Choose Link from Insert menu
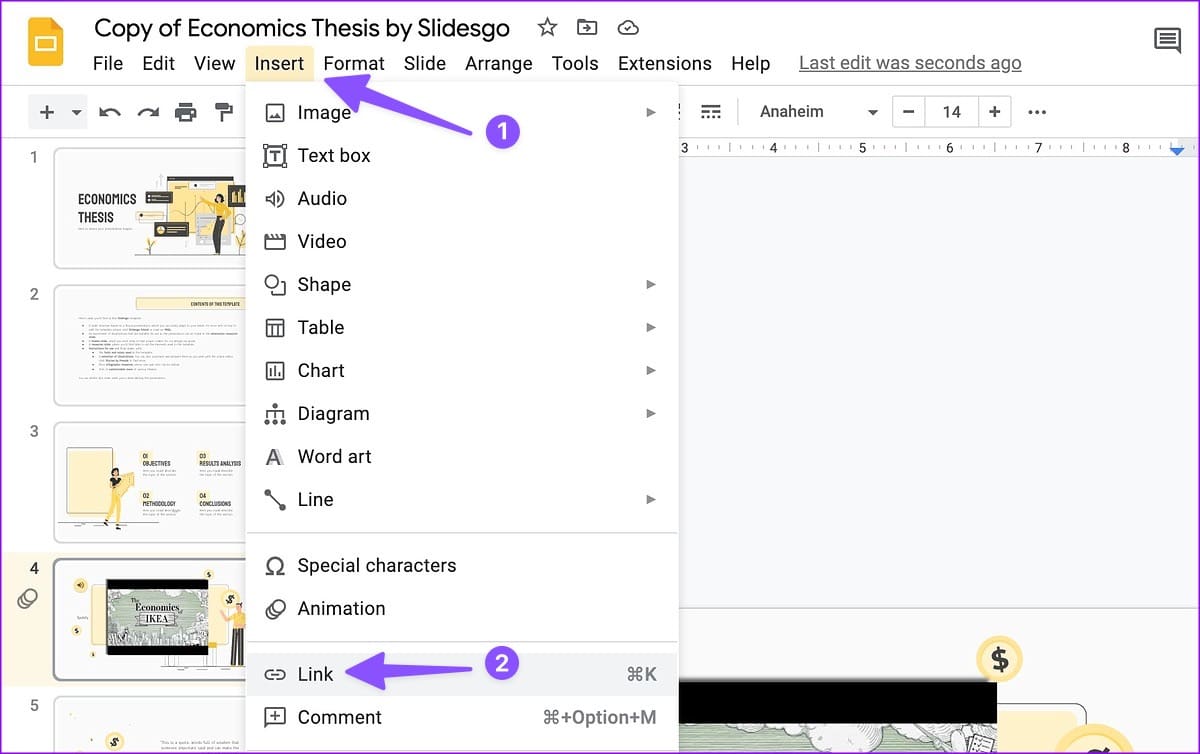This screenshot has width=1200, height=754. click(461, 674)
